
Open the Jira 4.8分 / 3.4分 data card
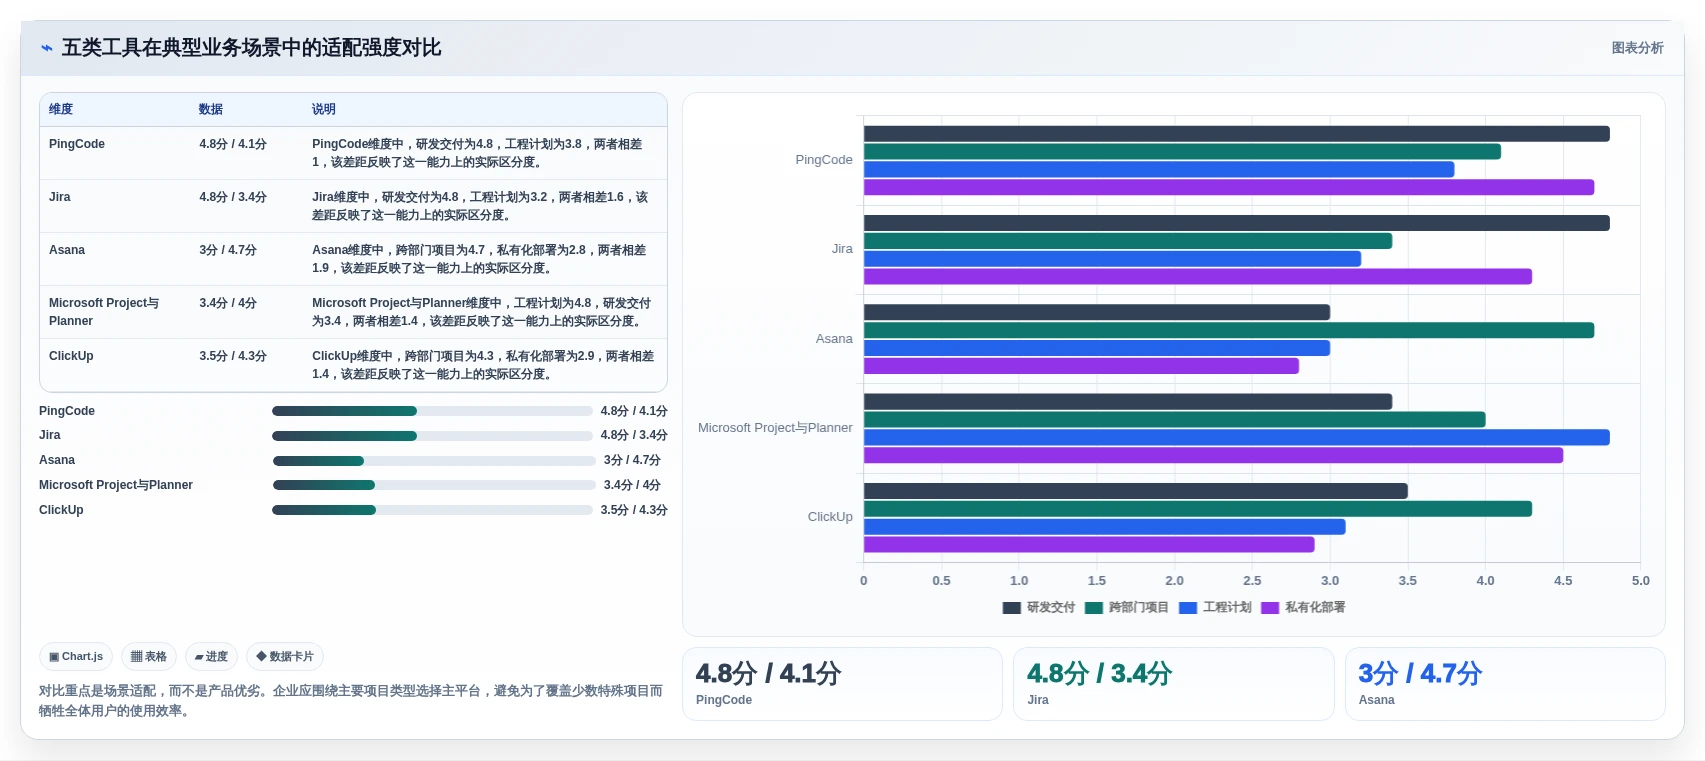click(x=1174, y=684)
